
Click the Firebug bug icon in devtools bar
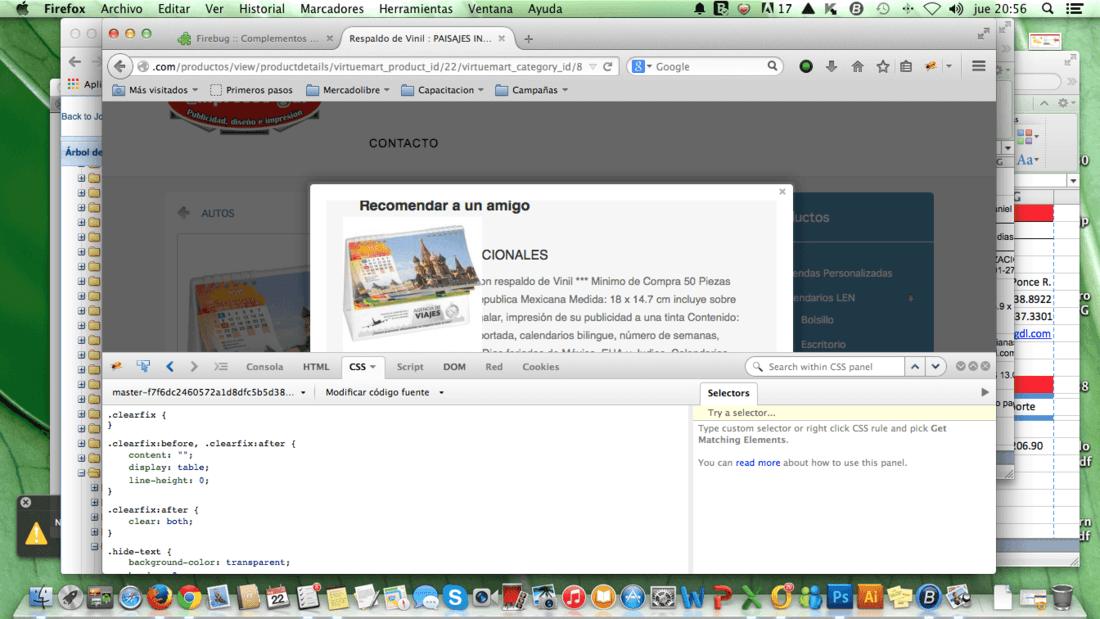[116, 366]
